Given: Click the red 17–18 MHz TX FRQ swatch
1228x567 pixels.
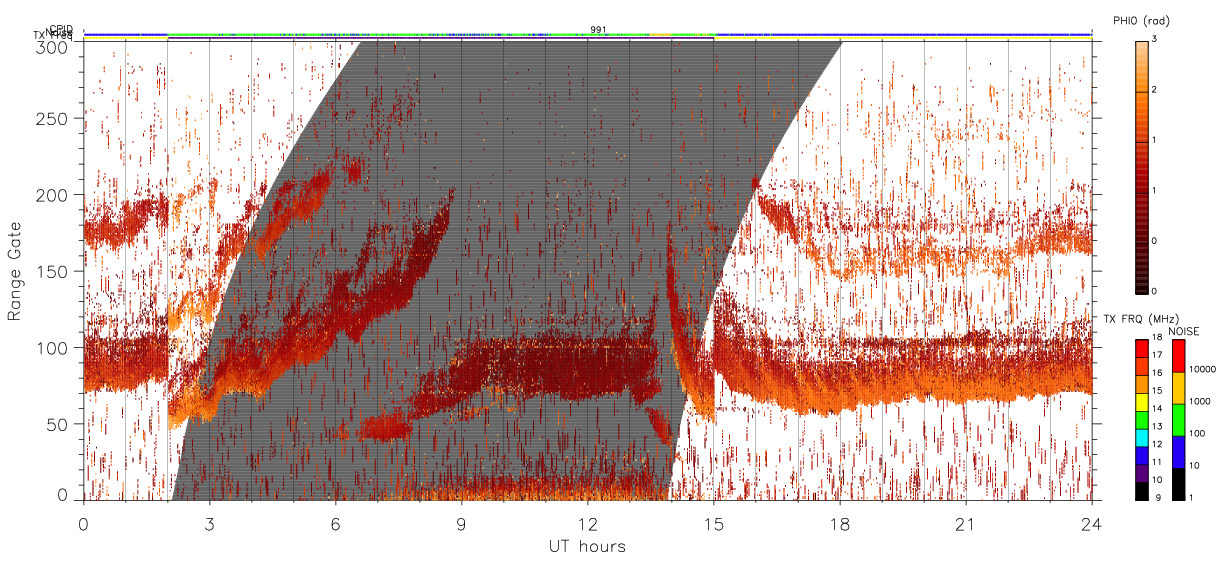Looking at the screenshot, I should [1141, 349].
